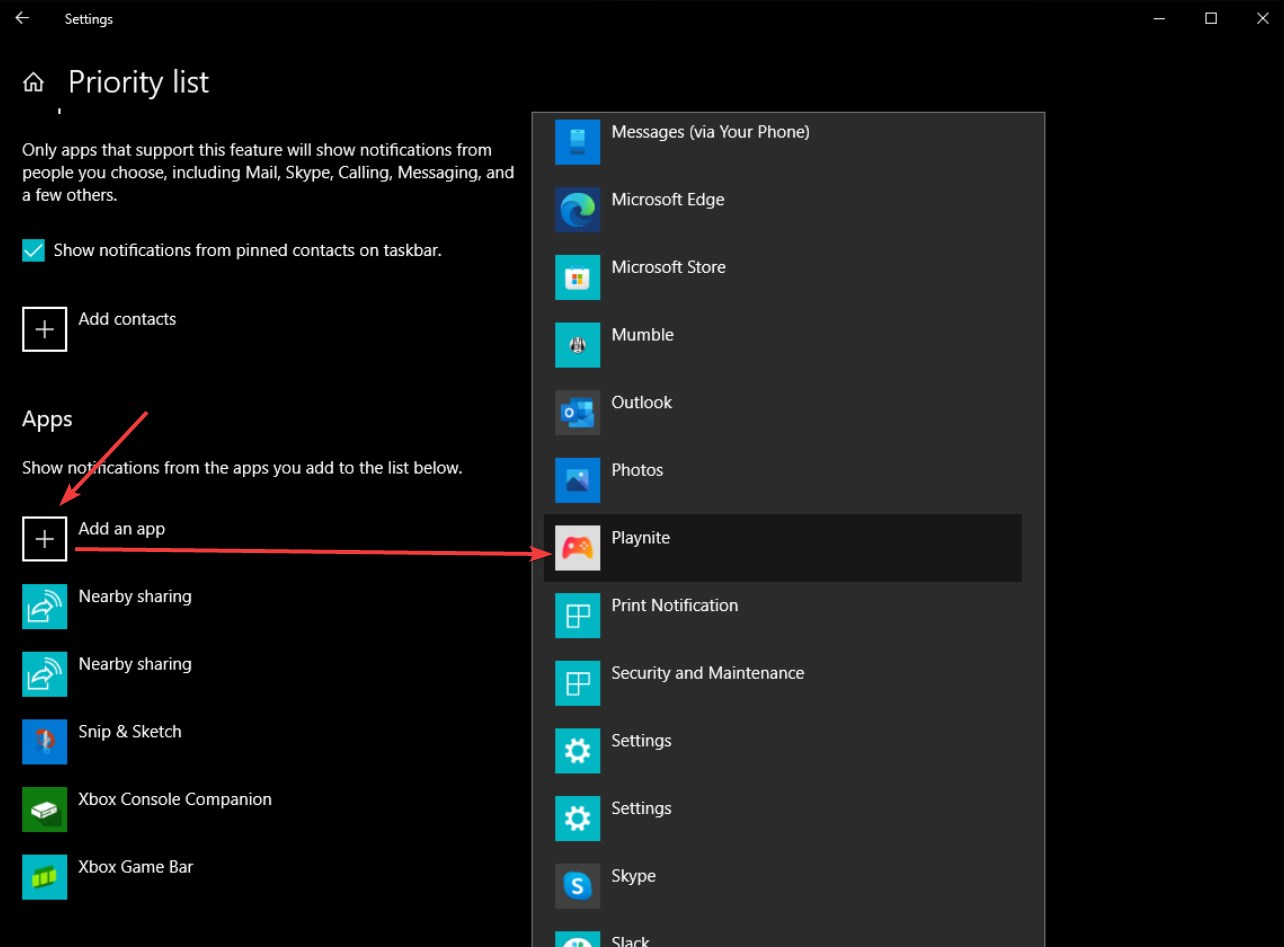1284x947 pixels.
Task: Click the Xbox Game Bar icon
Action: coord(45,877)
